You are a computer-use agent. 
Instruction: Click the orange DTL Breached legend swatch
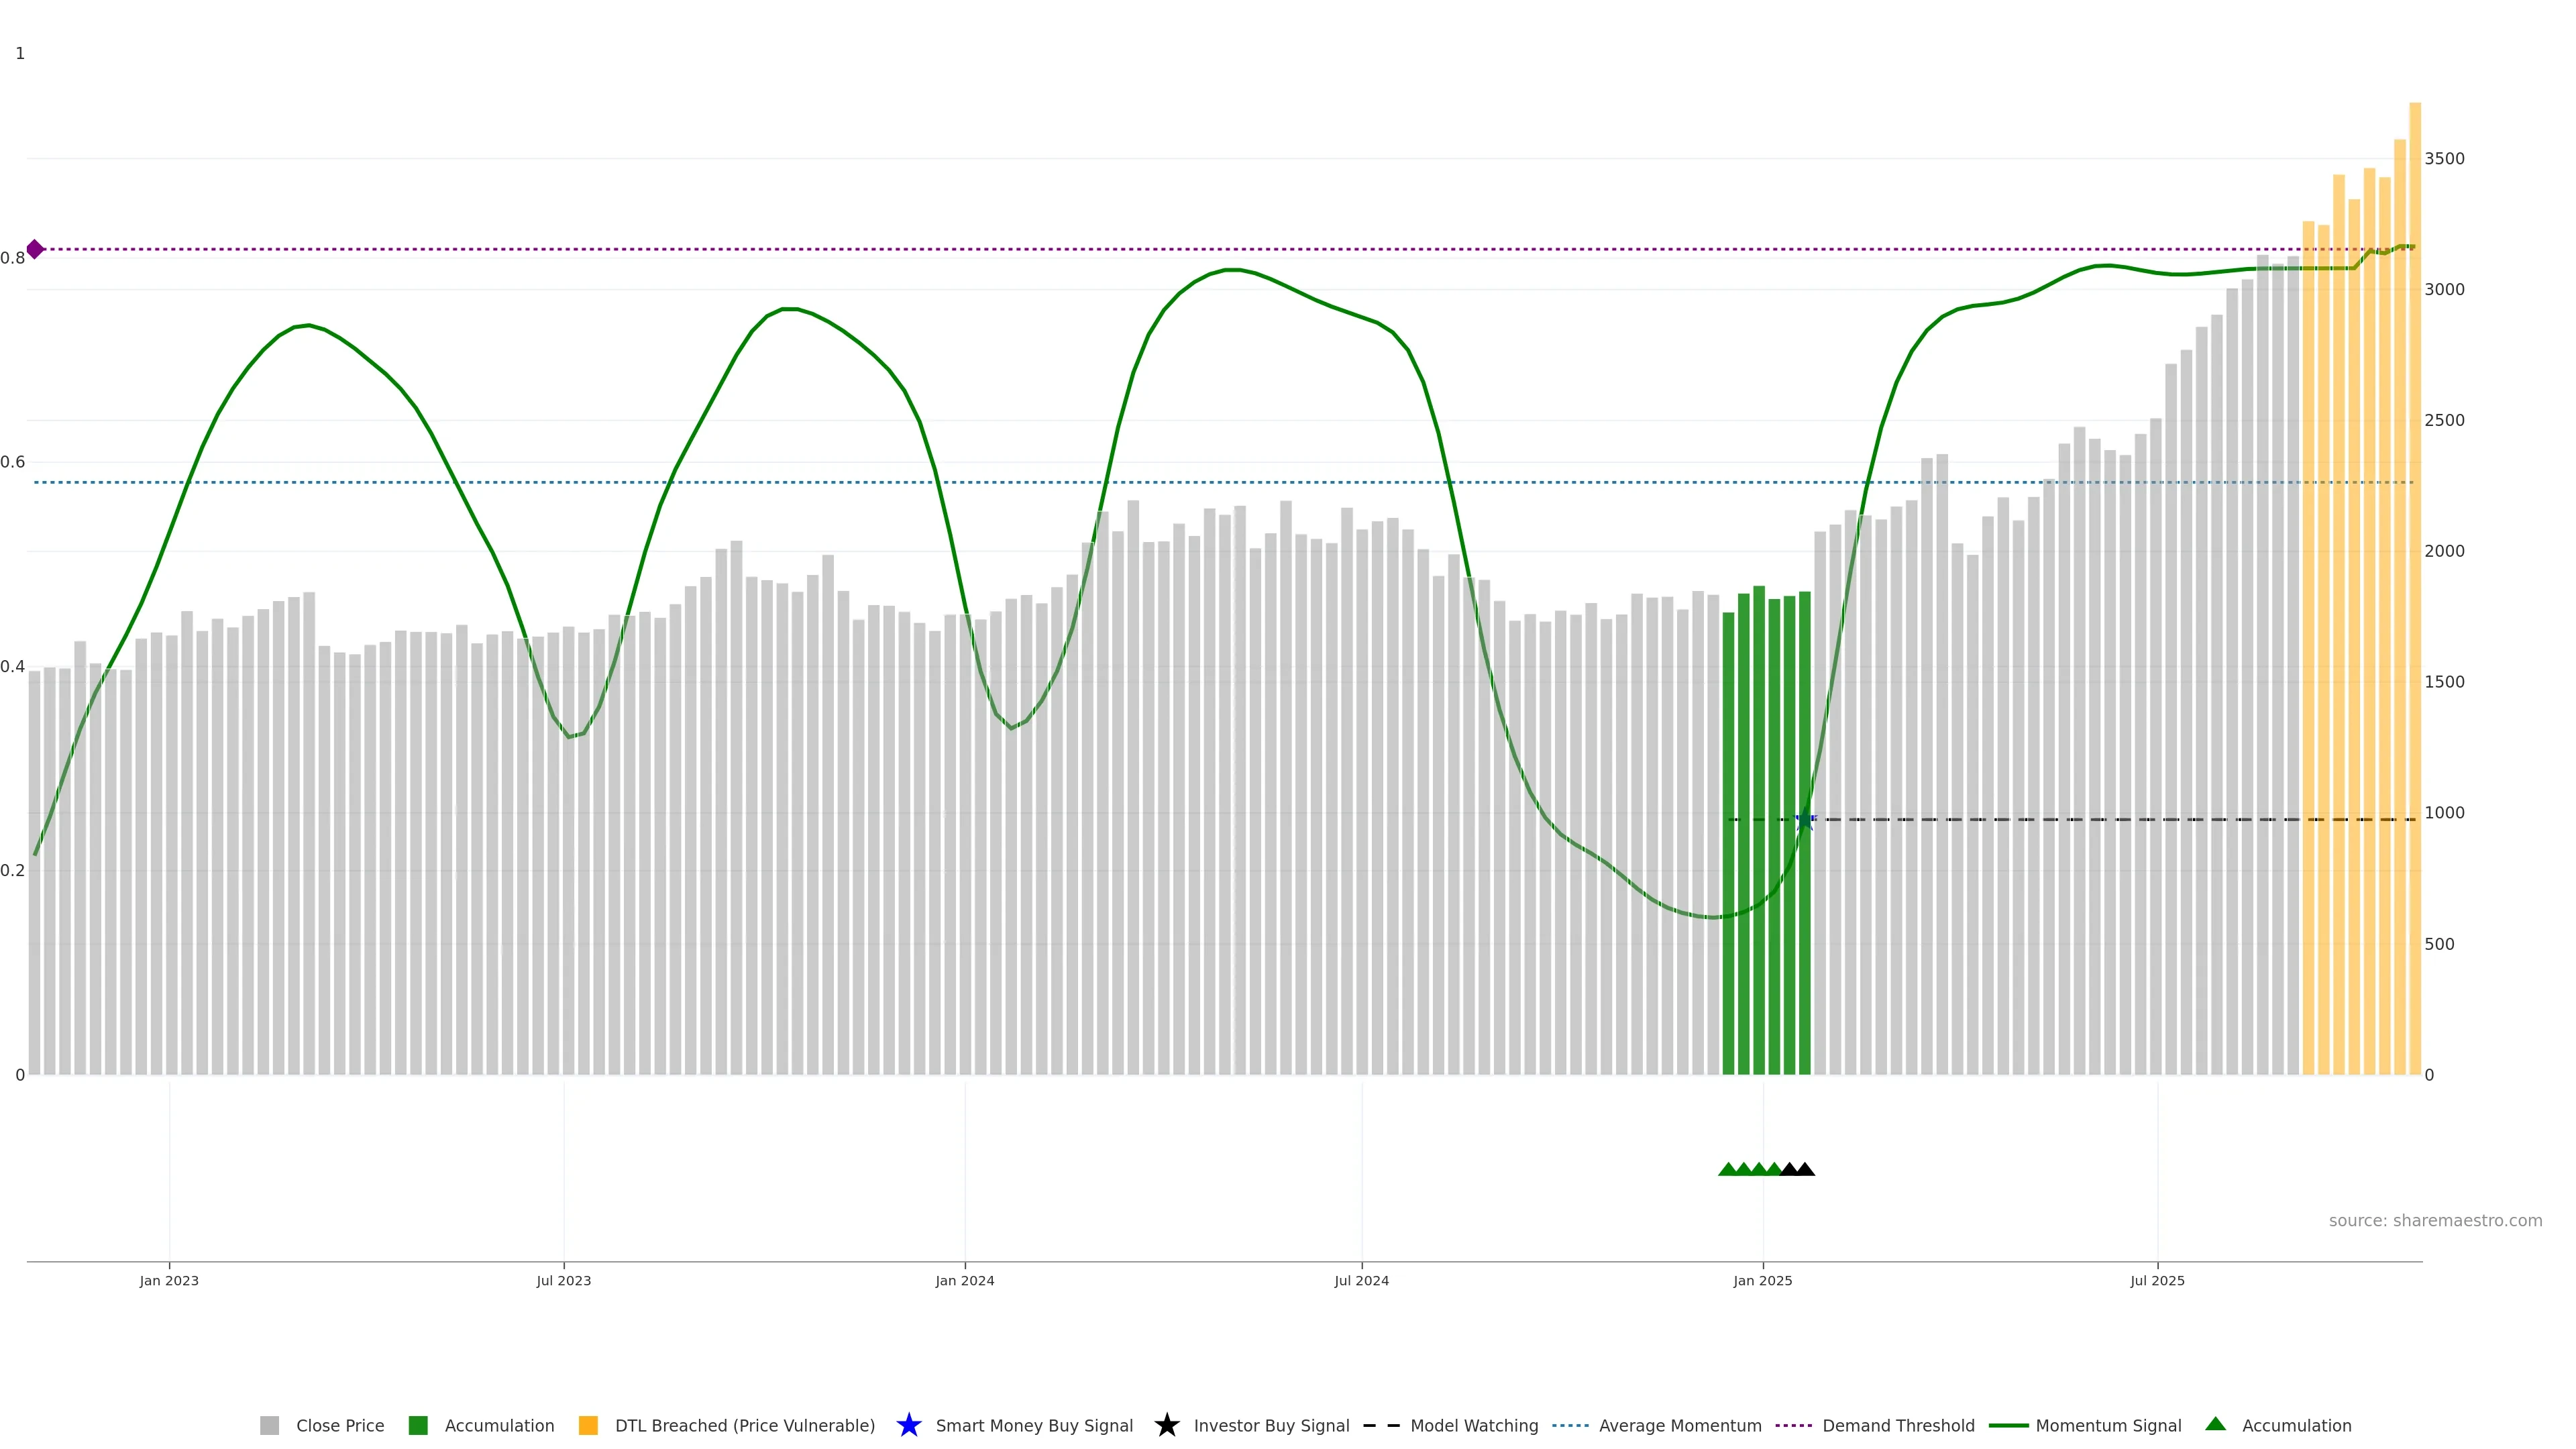pos(588,1425)
